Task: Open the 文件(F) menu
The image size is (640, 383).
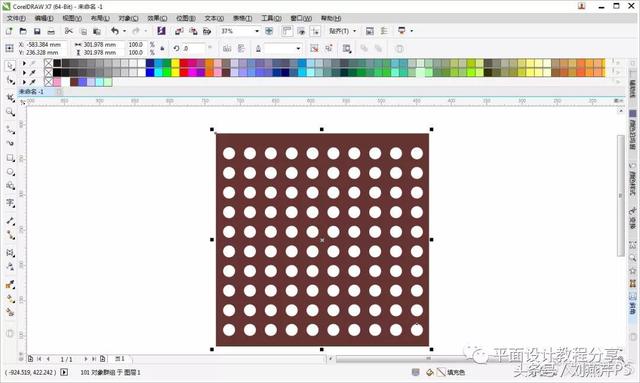Action: click(x=16, y=18)
